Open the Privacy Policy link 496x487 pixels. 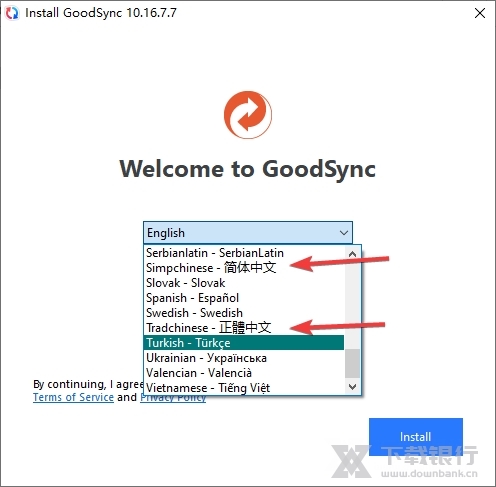173,398
